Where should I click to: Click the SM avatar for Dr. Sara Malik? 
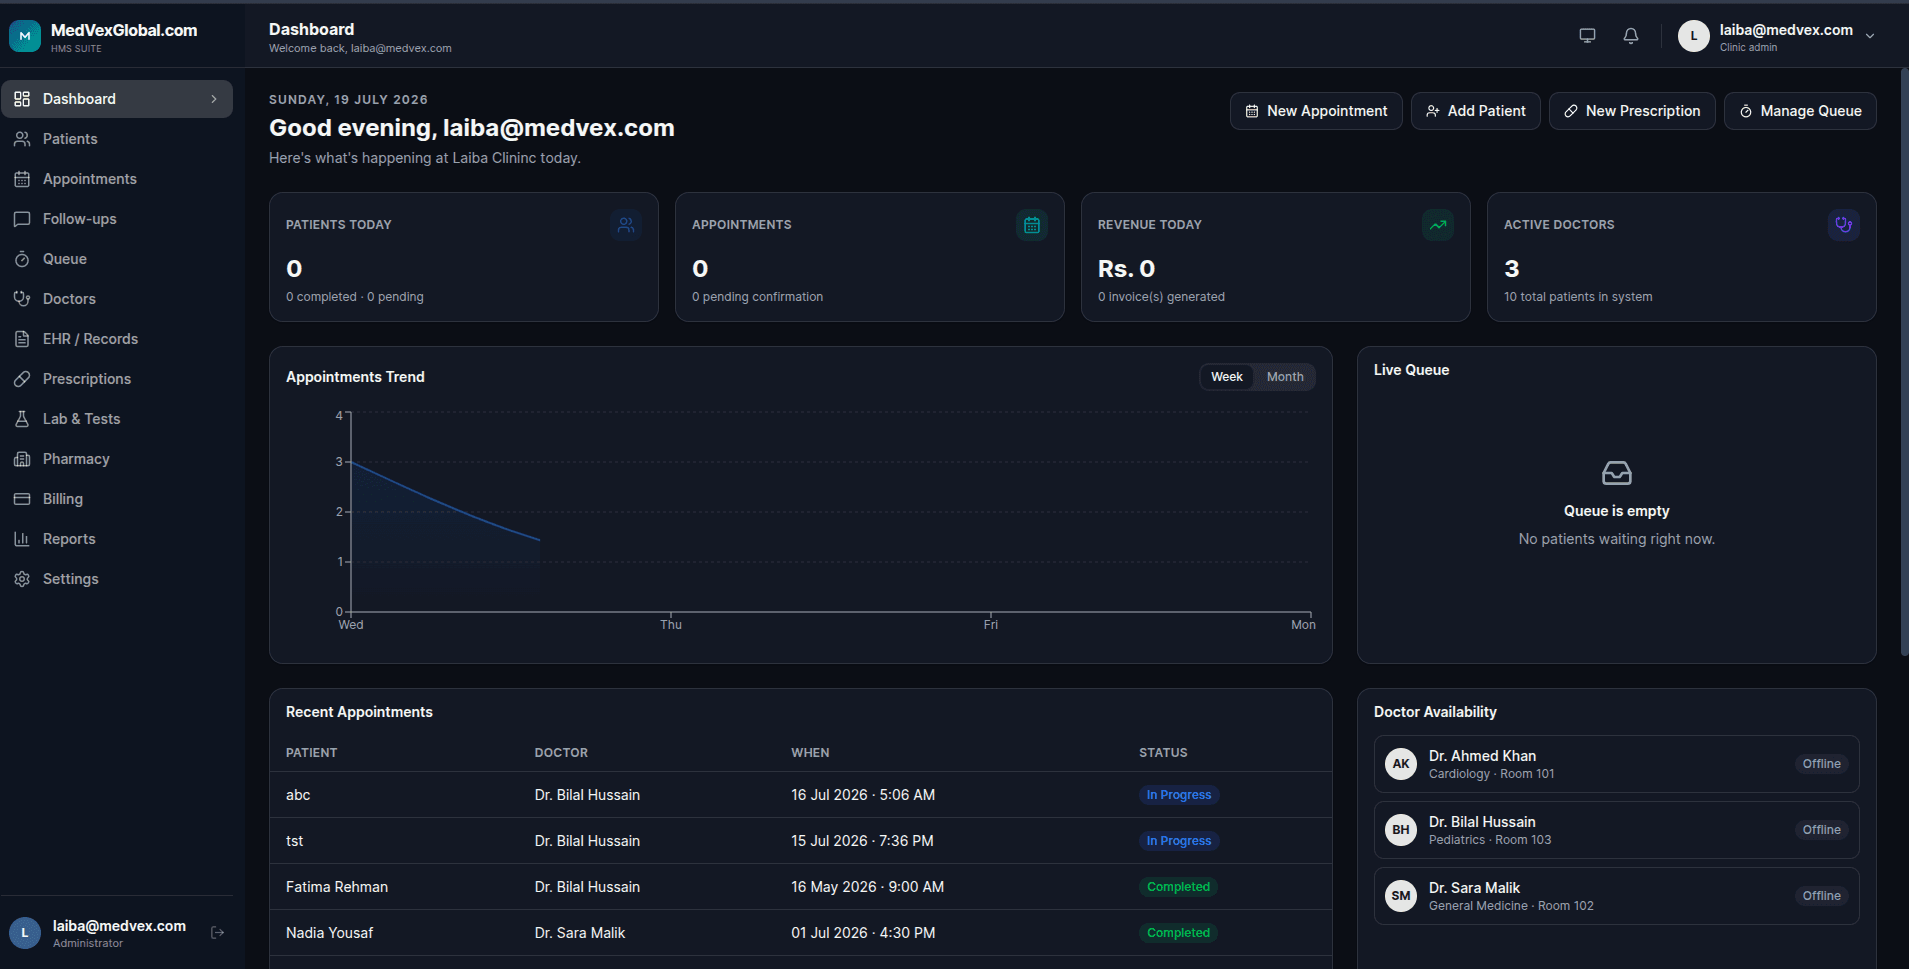(1401, 896)
